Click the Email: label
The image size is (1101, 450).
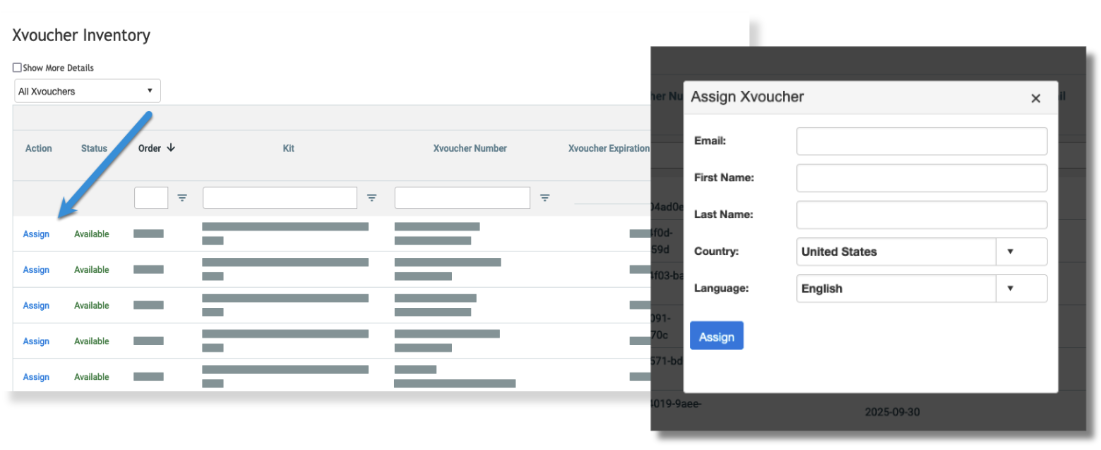(710, 141)
